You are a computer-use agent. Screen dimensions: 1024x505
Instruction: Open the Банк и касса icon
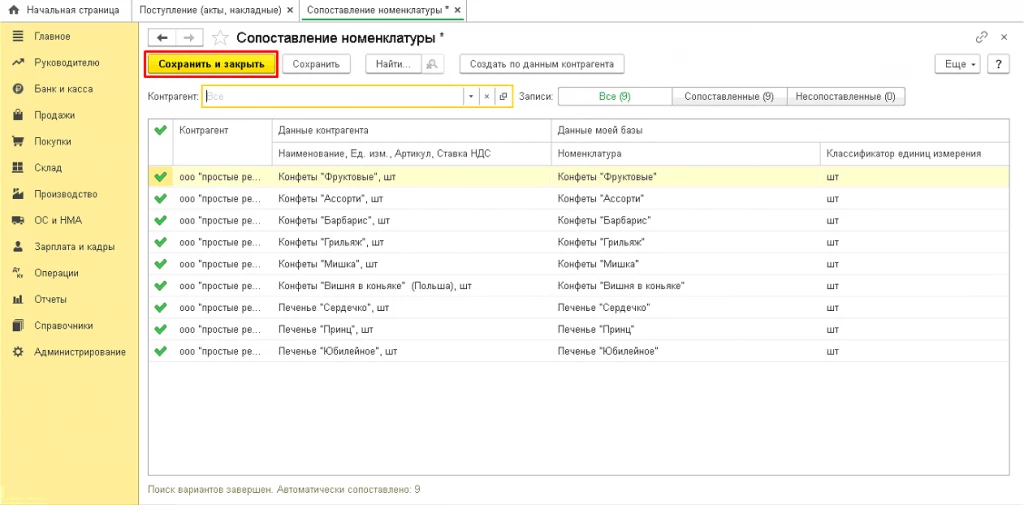pos(18,89)
